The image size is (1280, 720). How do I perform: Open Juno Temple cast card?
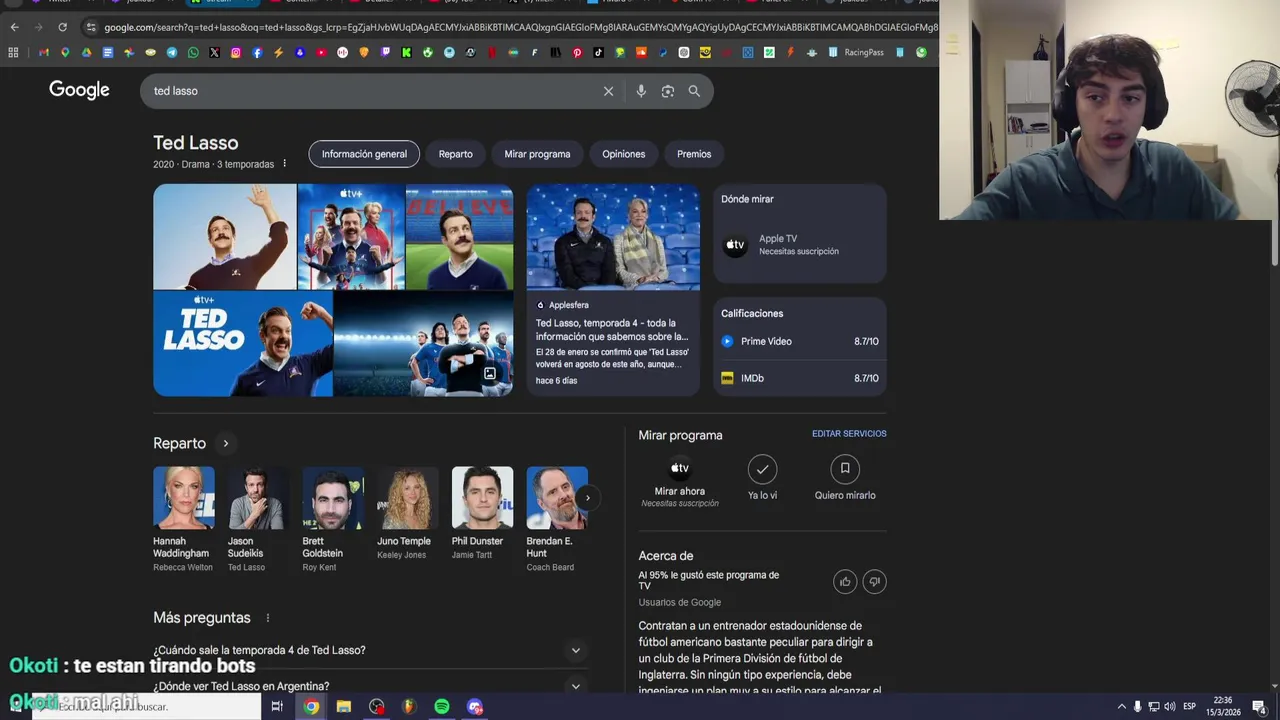(407, 514)
